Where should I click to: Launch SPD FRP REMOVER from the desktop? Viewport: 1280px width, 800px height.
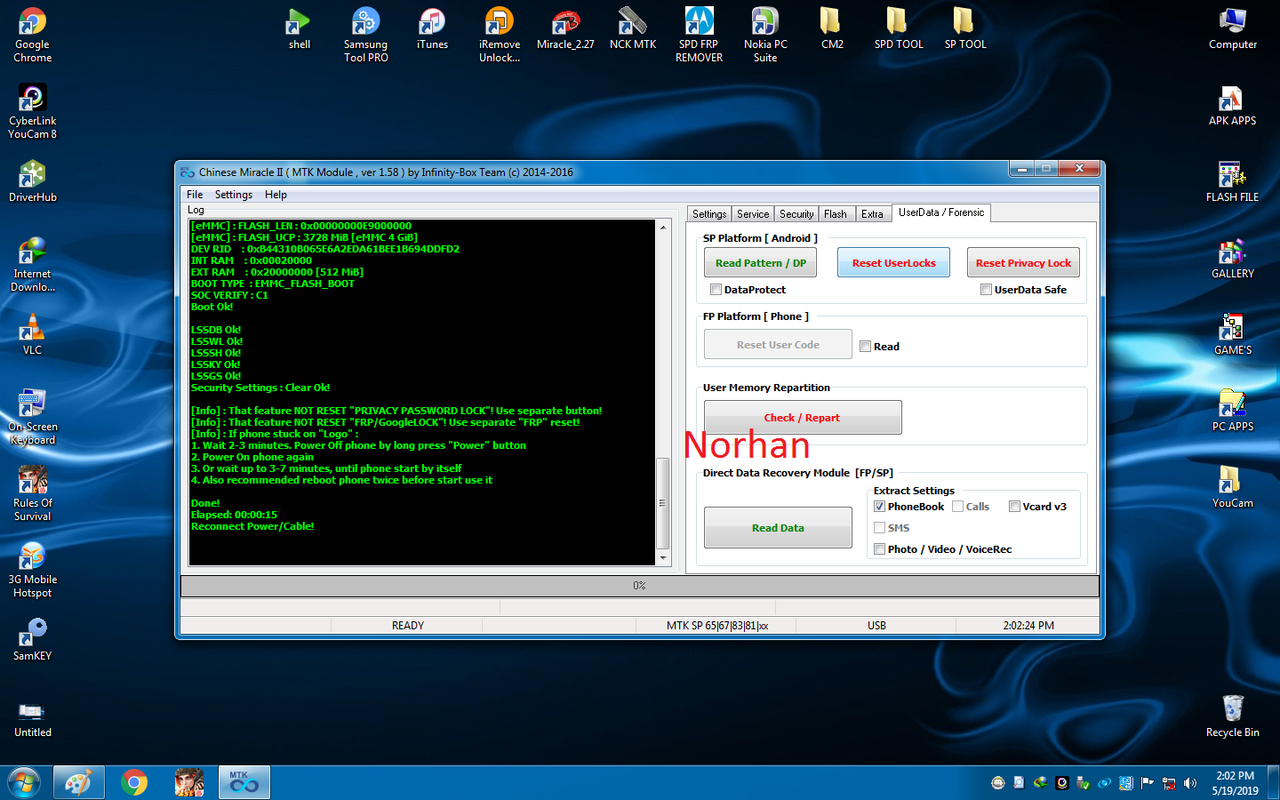pos(699,35)
